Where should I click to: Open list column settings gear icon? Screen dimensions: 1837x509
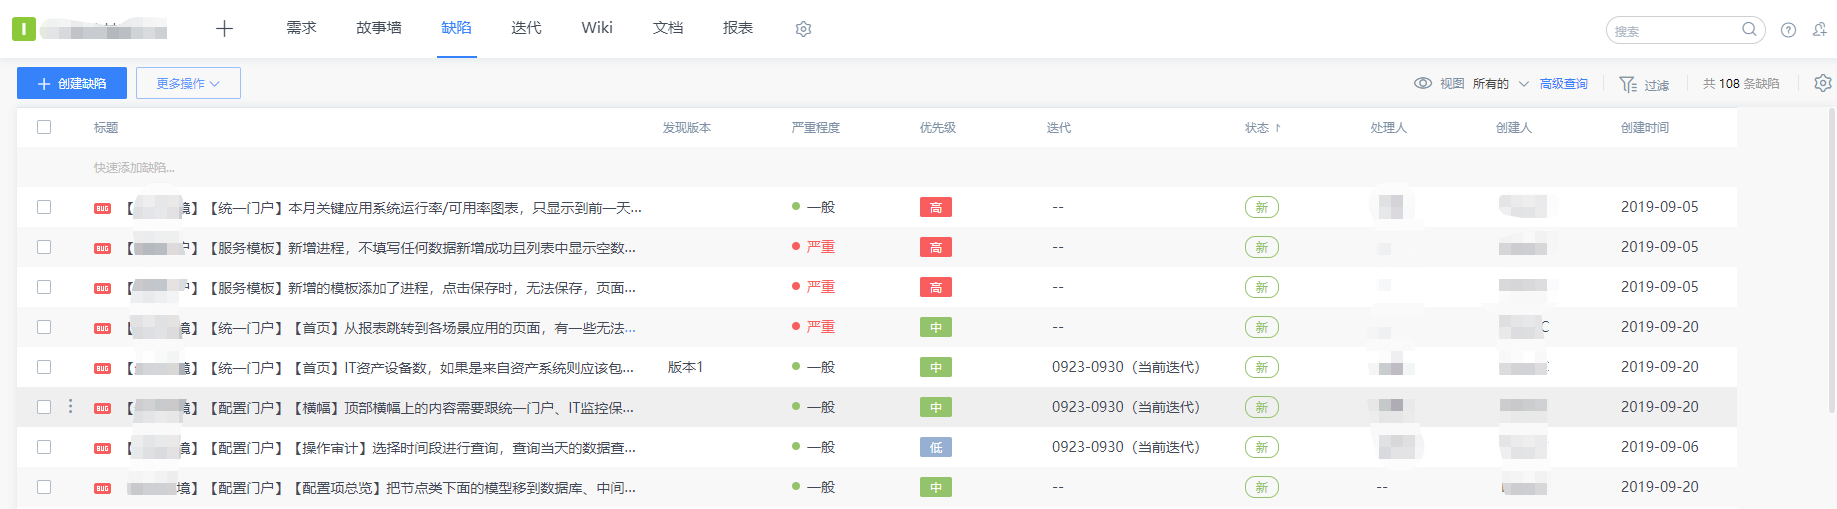1823,83
